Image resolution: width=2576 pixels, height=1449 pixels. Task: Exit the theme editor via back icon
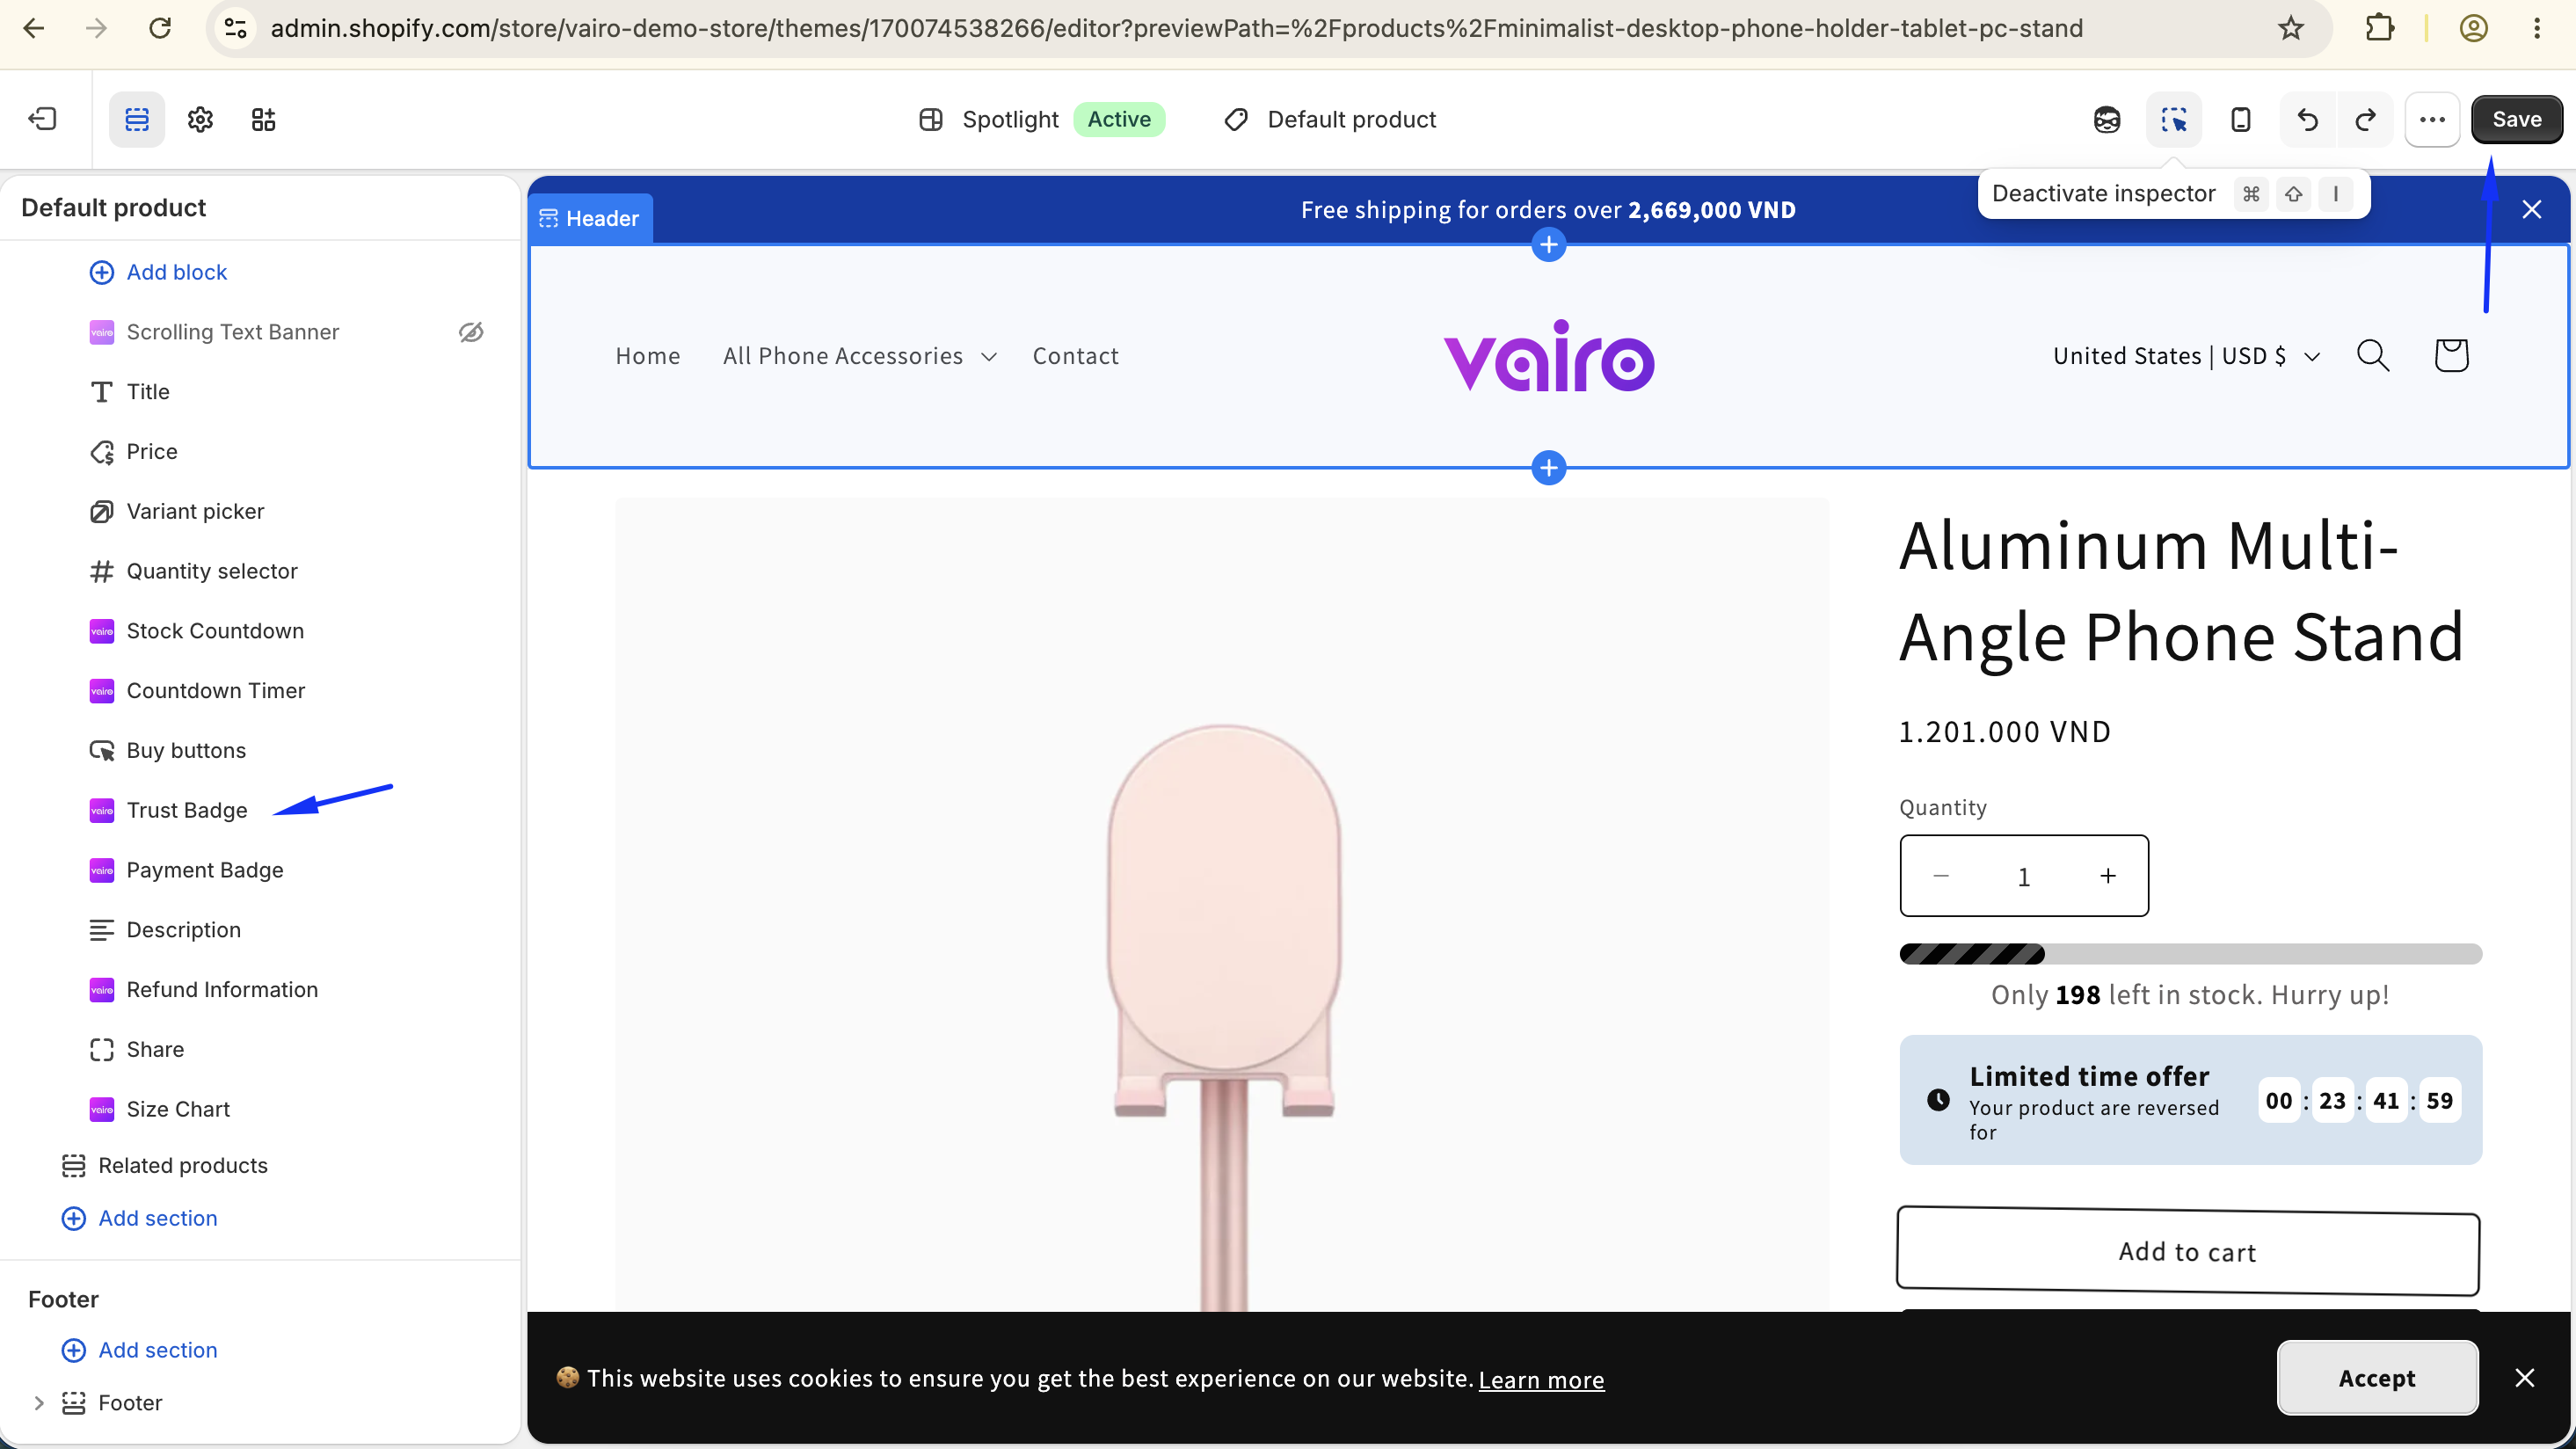click(x=42, y=119)
